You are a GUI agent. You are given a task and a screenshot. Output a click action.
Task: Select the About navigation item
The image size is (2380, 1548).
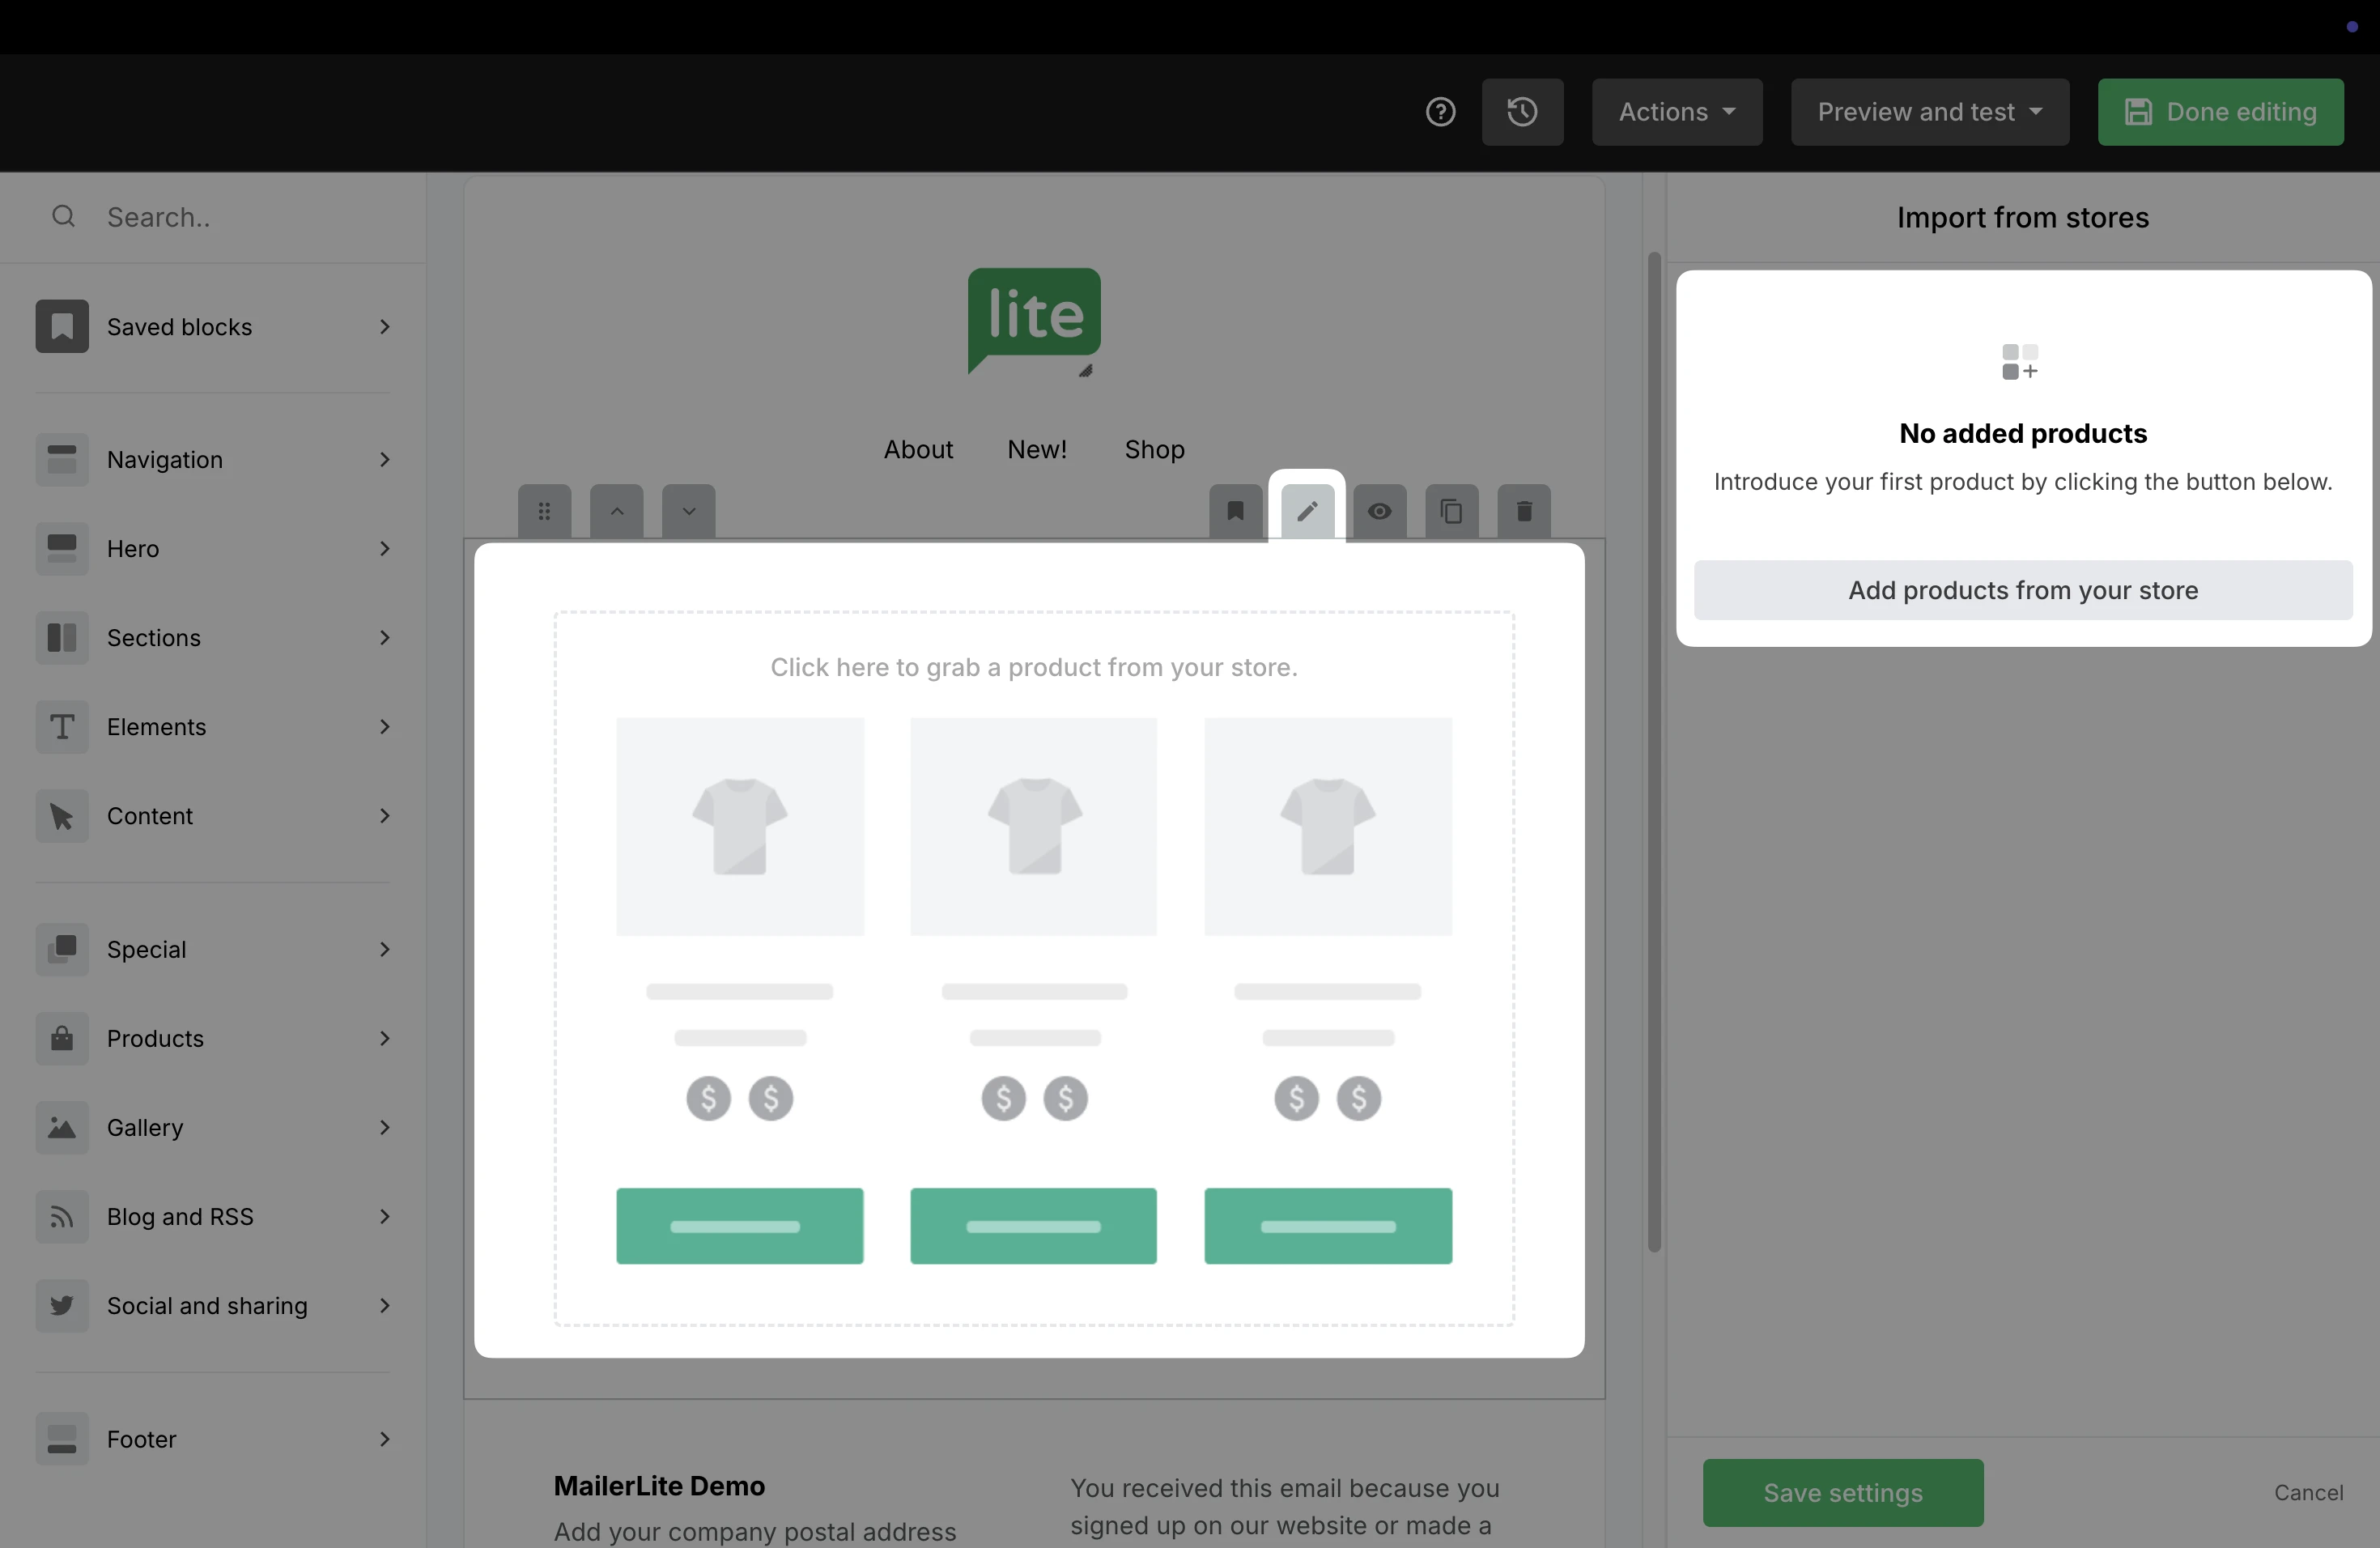coord(918,449)
